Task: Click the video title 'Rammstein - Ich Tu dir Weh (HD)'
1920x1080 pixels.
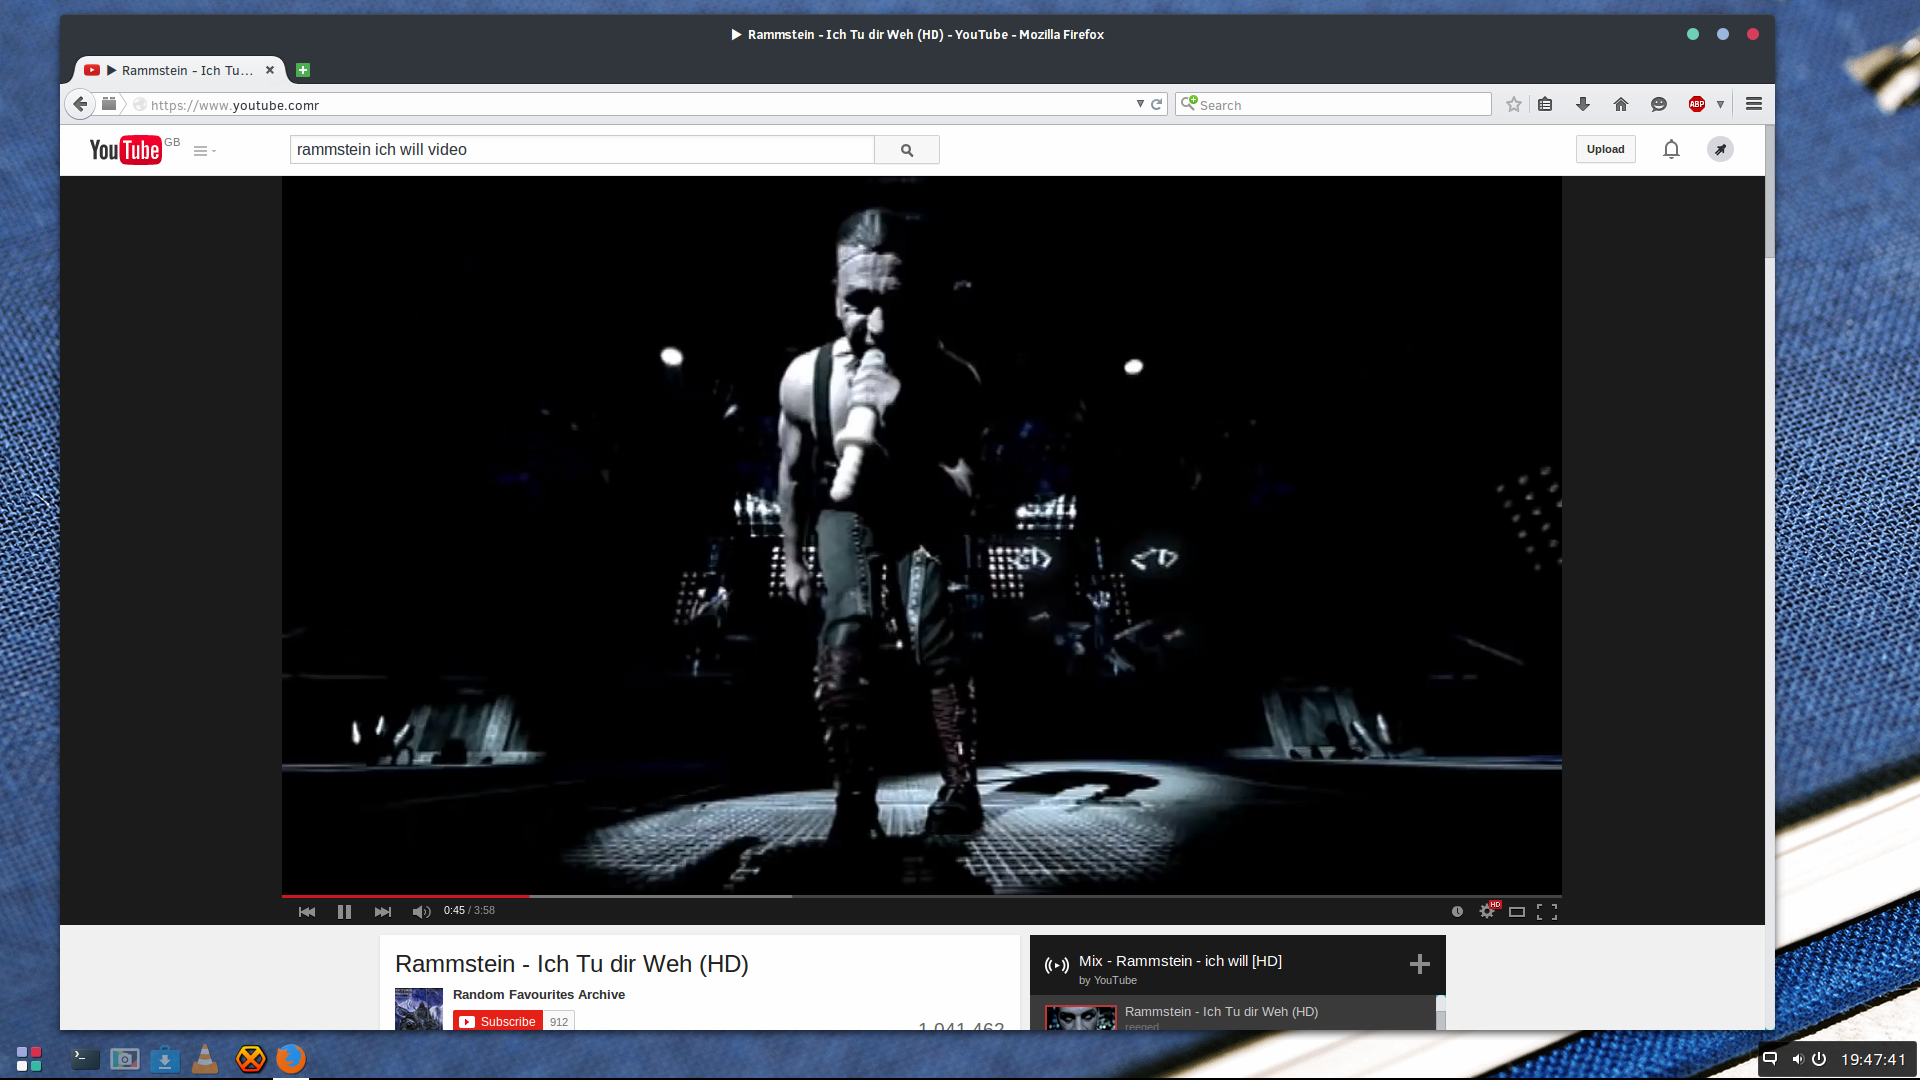Action: pyautogui.click(x=572, y=964)
